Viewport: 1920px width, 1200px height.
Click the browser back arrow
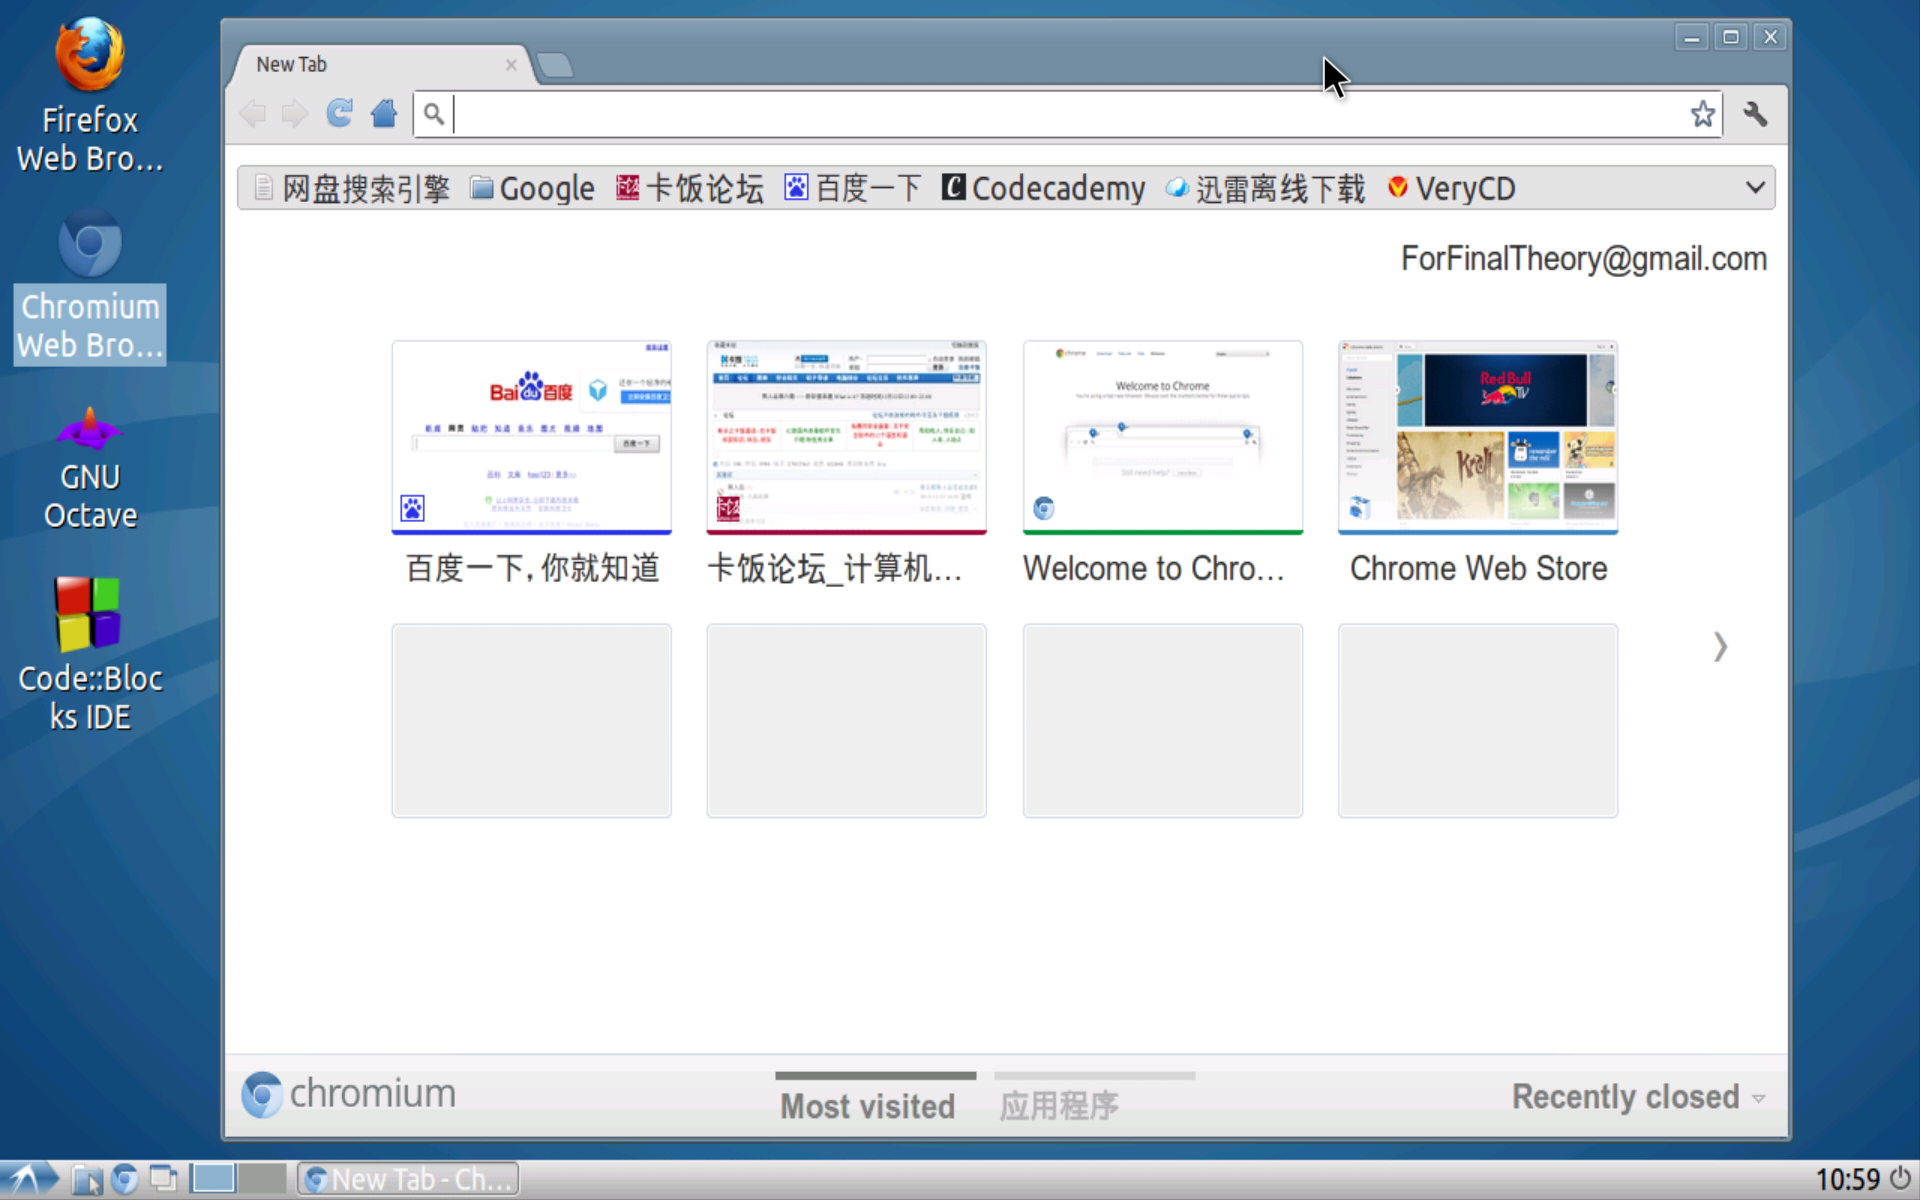(x=253, y=114)
